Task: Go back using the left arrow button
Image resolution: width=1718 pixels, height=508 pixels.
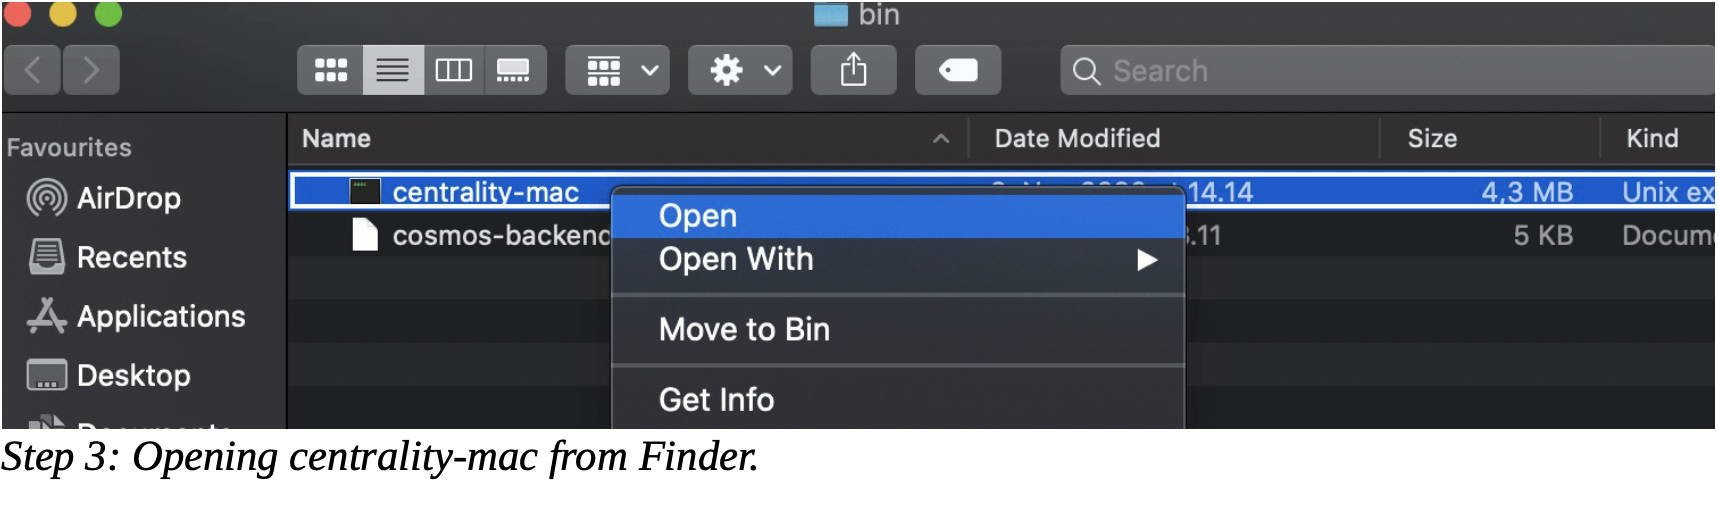Action: tap(32, 70)
